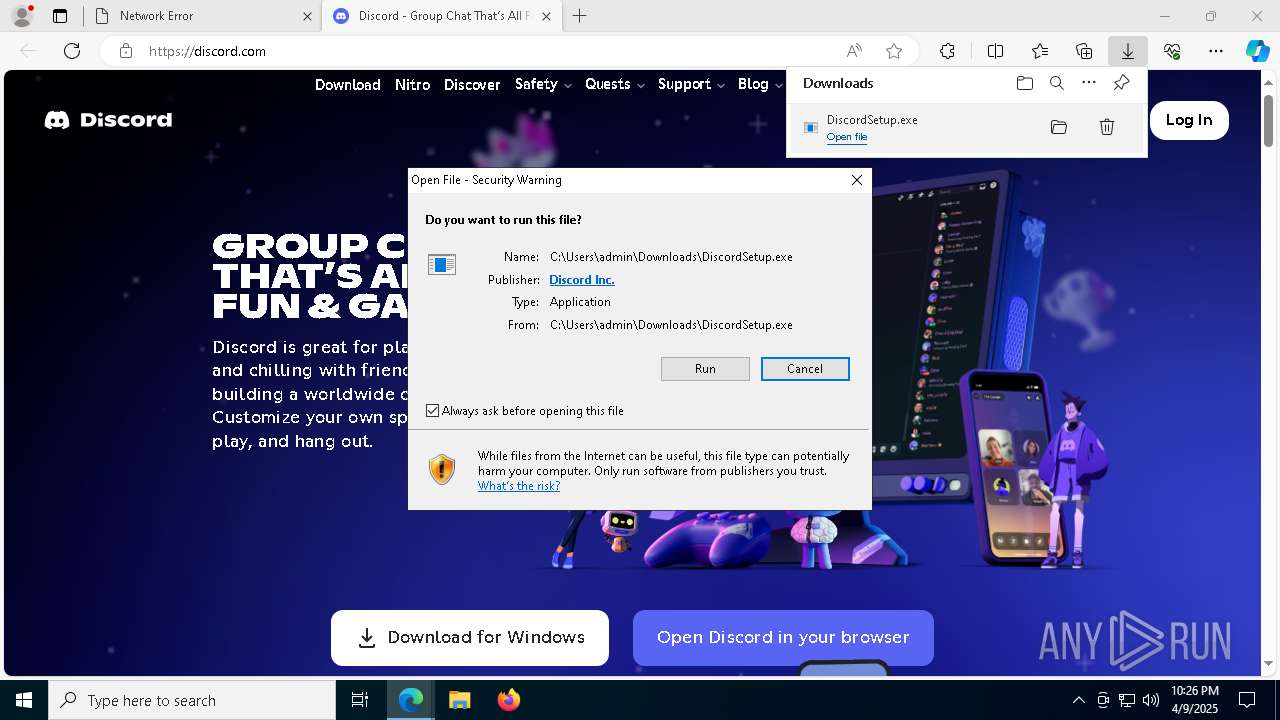Screen dimensions: 1280x720
Task: Open Nitro in Discord navigation
Action: 412,85
